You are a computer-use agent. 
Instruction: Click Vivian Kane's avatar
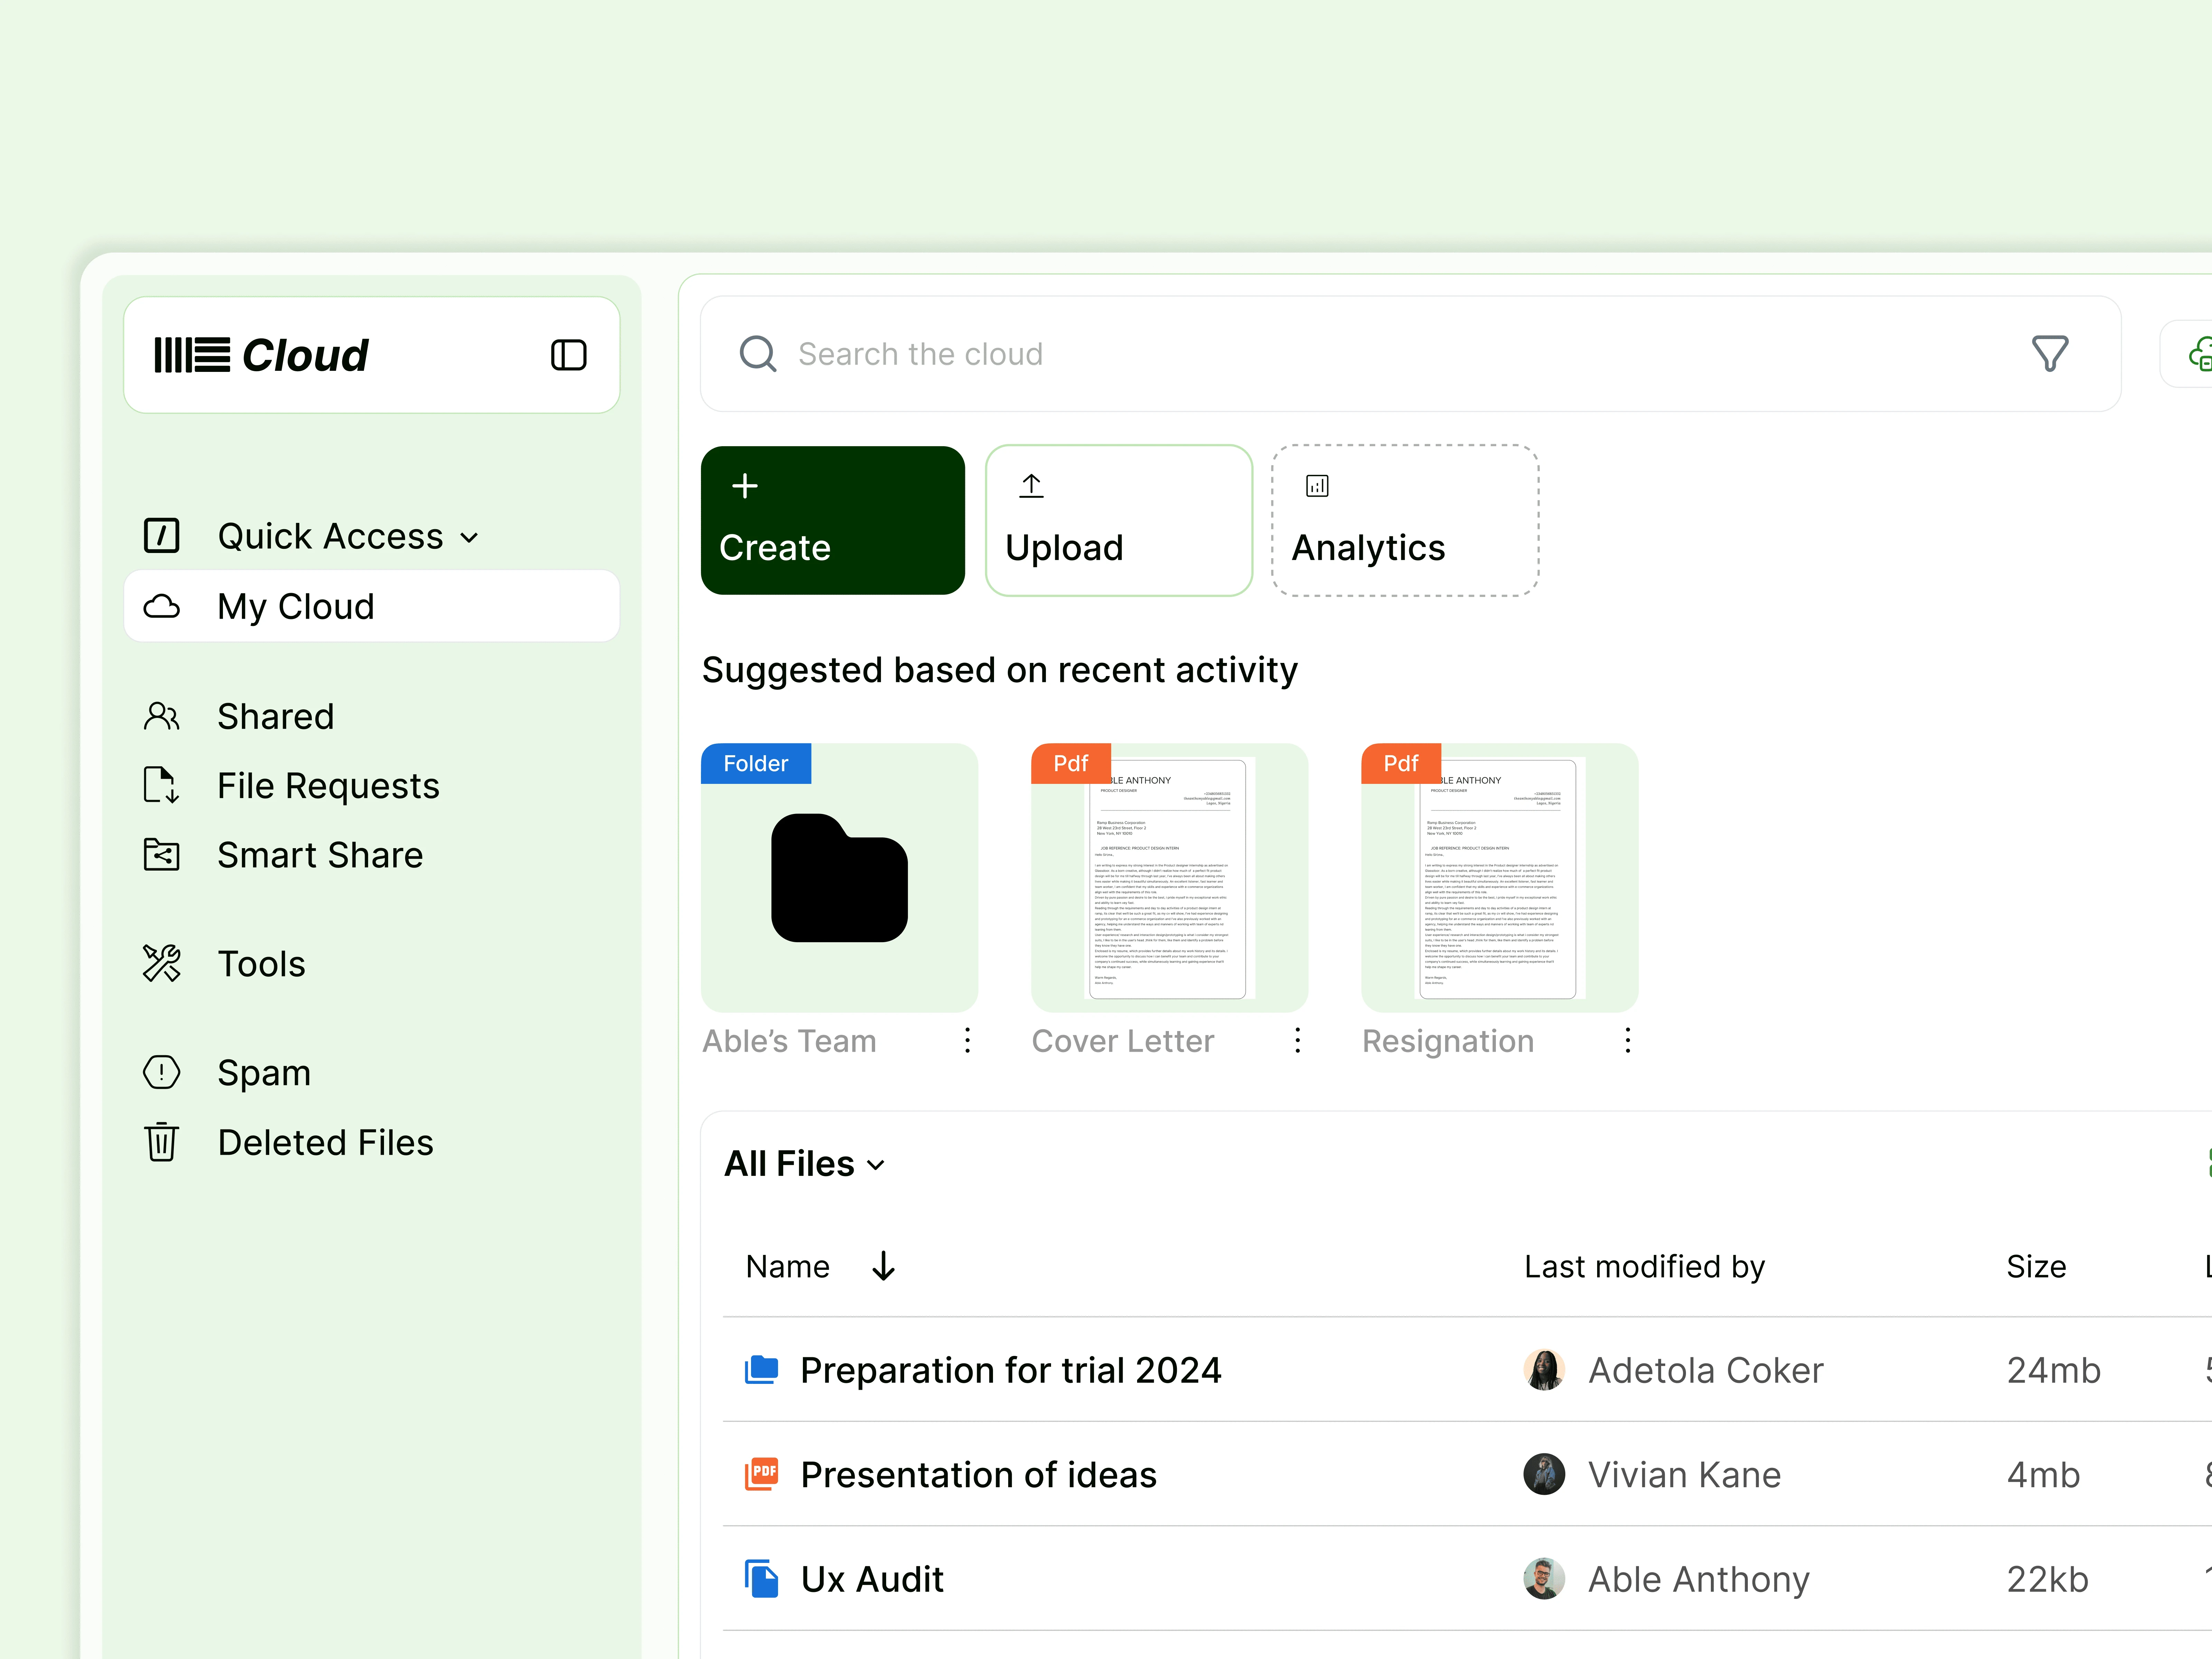[x=1544, y=1474]
